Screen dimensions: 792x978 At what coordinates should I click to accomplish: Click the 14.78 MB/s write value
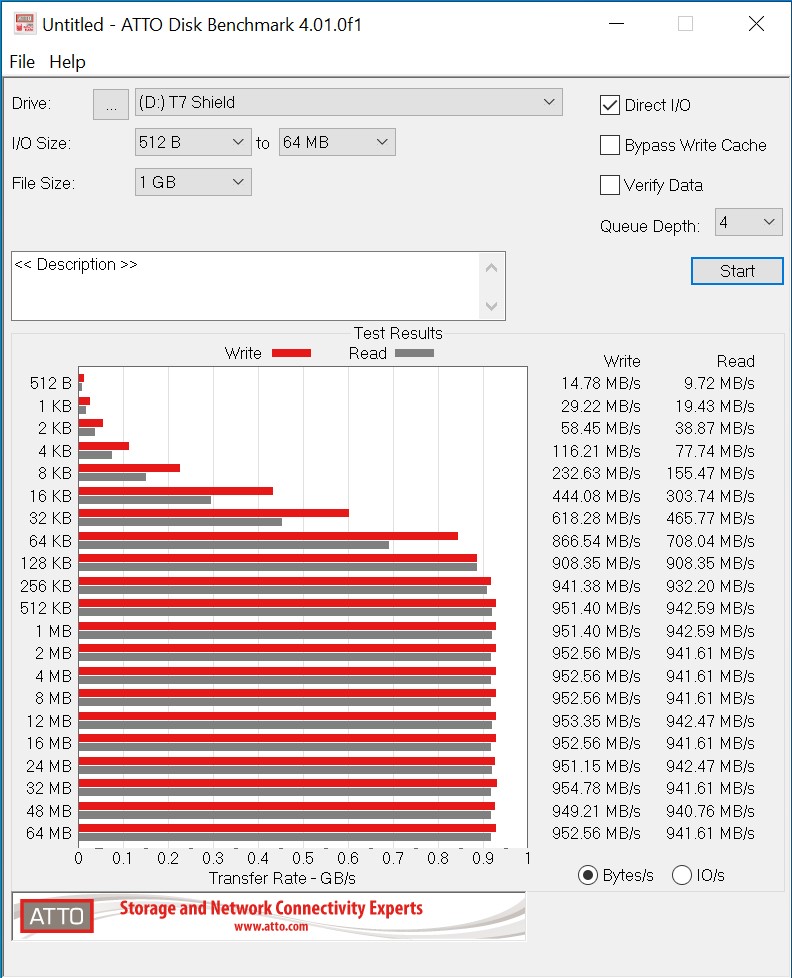pyautogui.click(x=601, y=383)
